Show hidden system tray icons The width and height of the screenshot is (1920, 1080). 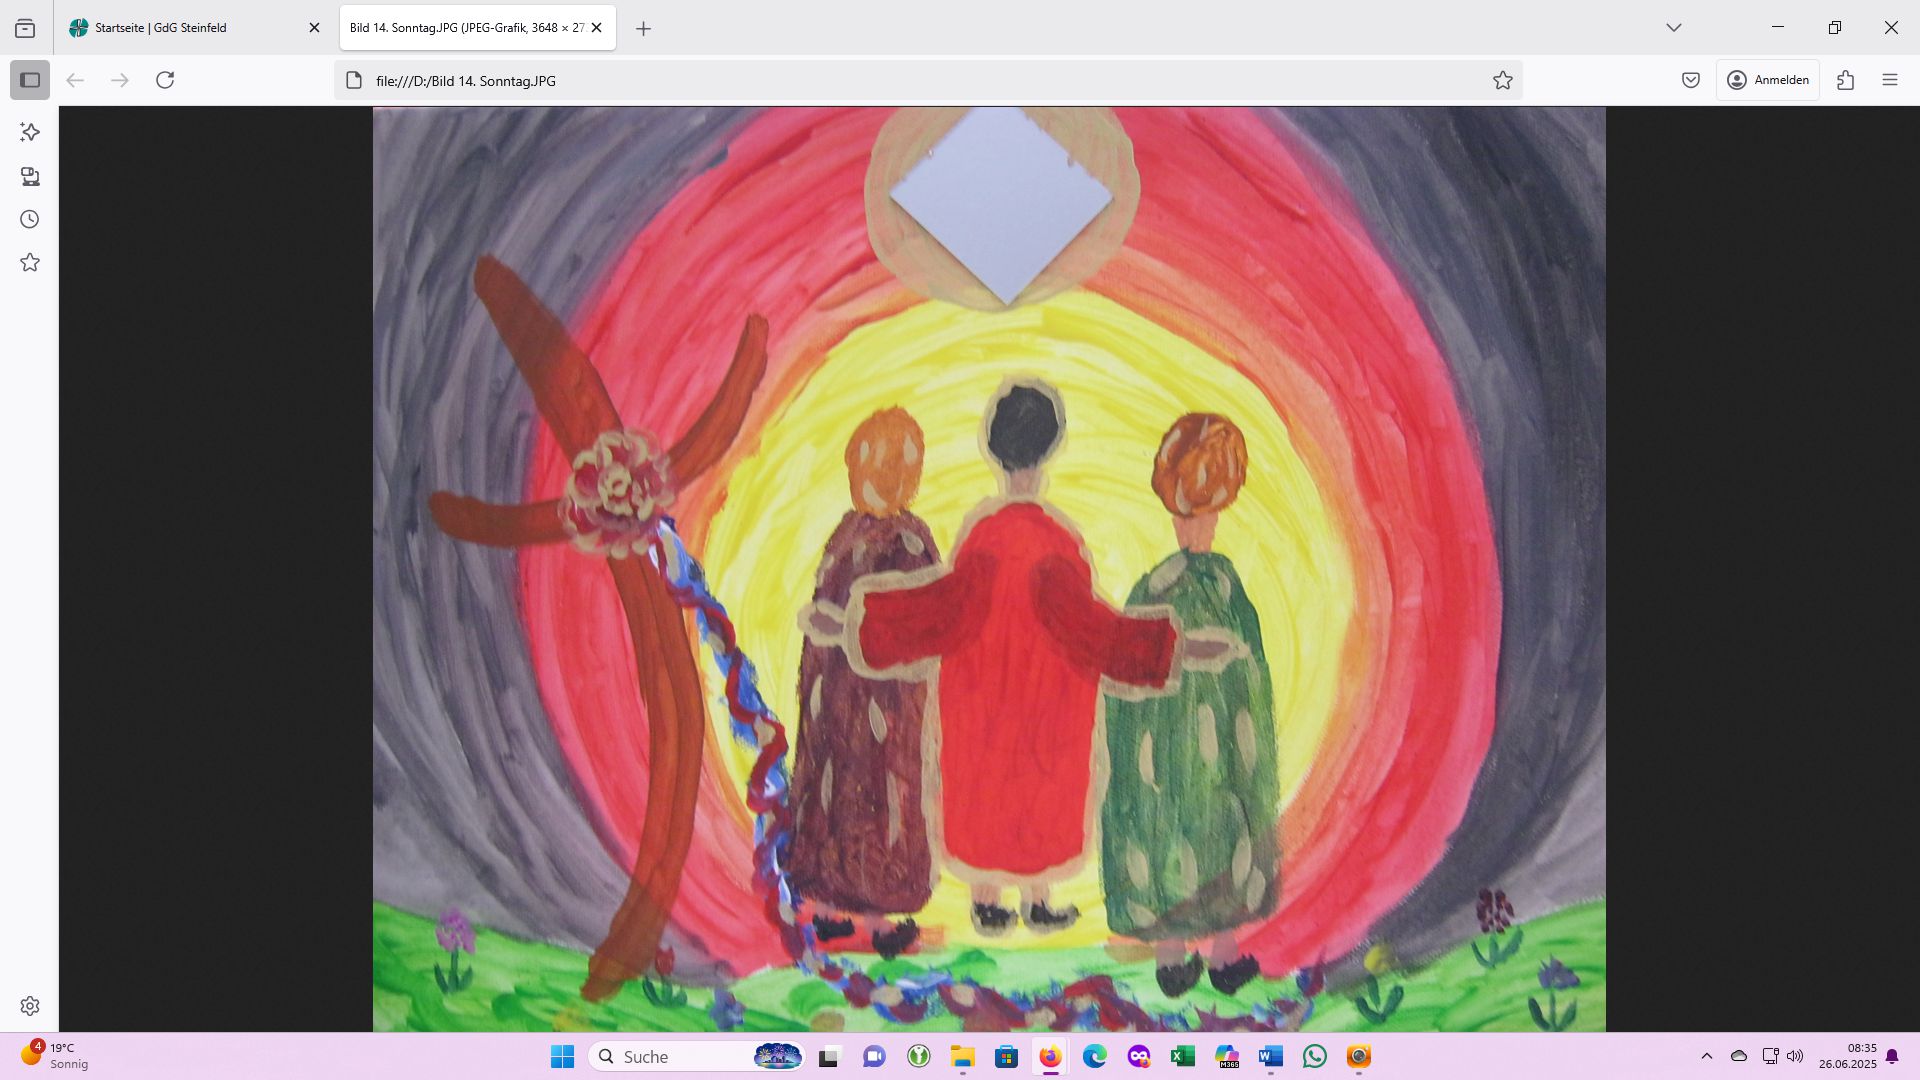click(x=1707, y=1056)
